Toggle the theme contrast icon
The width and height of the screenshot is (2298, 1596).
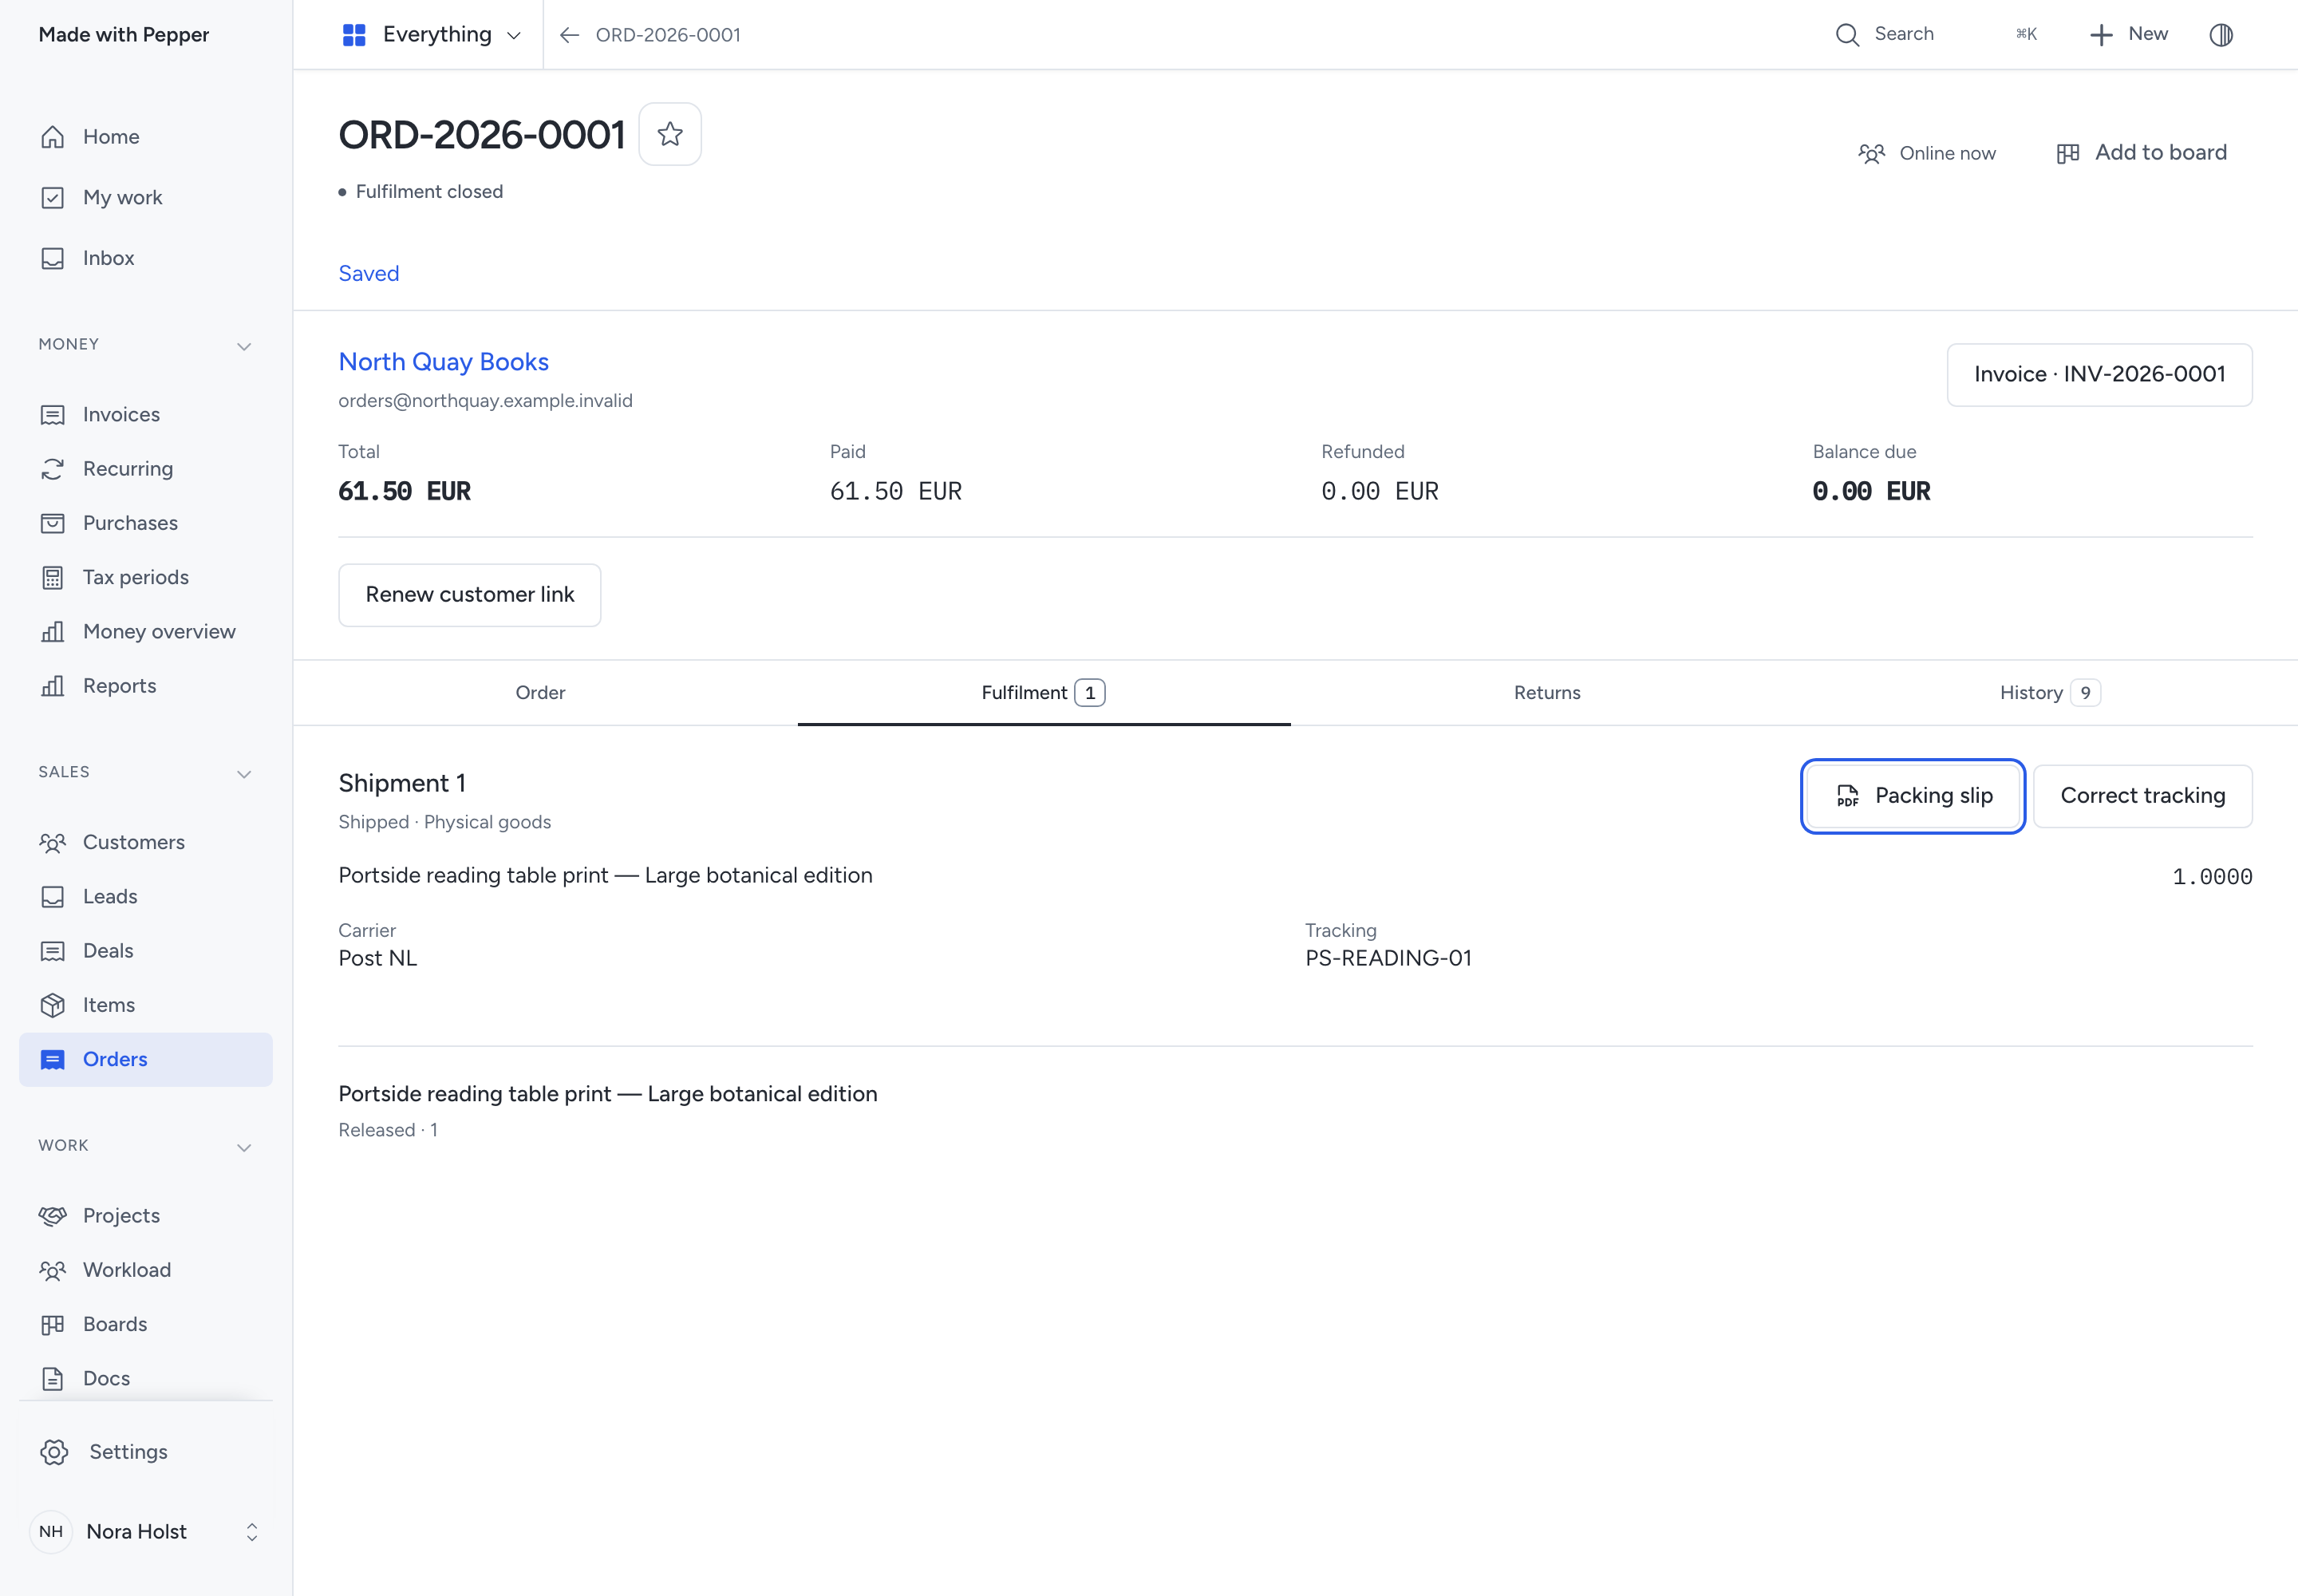2221,35
